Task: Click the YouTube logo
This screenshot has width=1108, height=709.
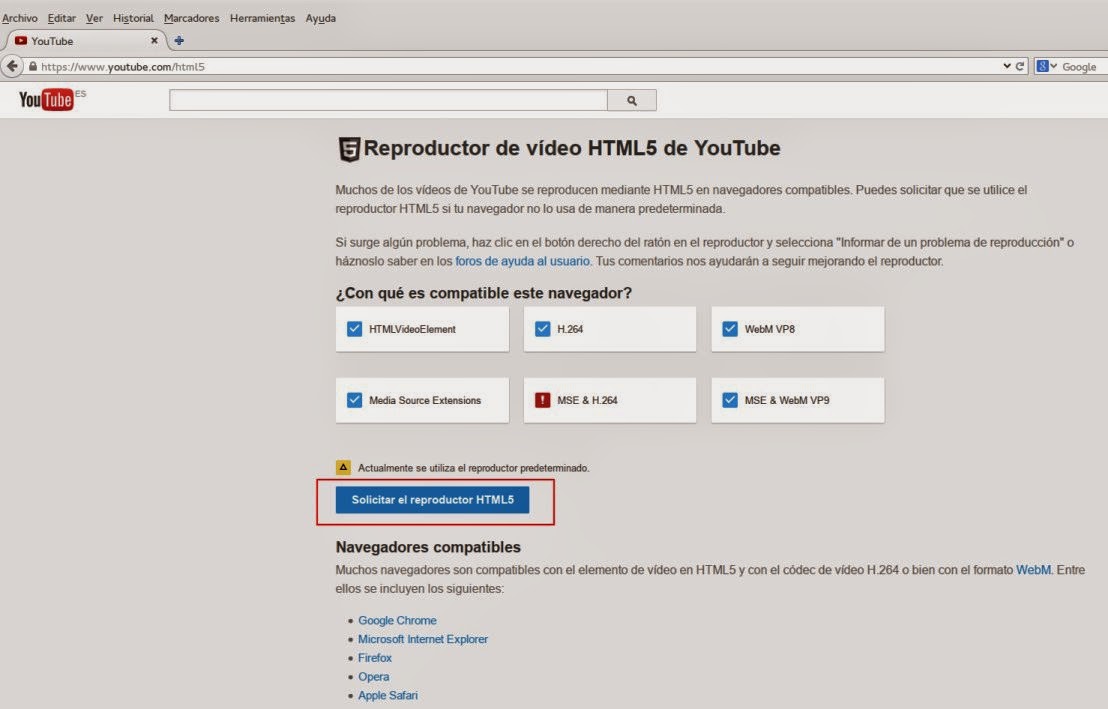Action: point(46,100)
